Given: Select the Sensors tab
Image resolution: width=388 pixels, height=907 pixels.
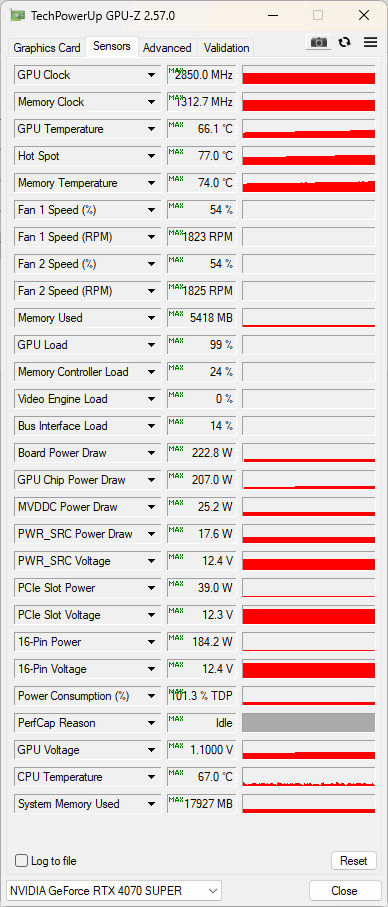Looking at the screenshot, I should 112,46.
